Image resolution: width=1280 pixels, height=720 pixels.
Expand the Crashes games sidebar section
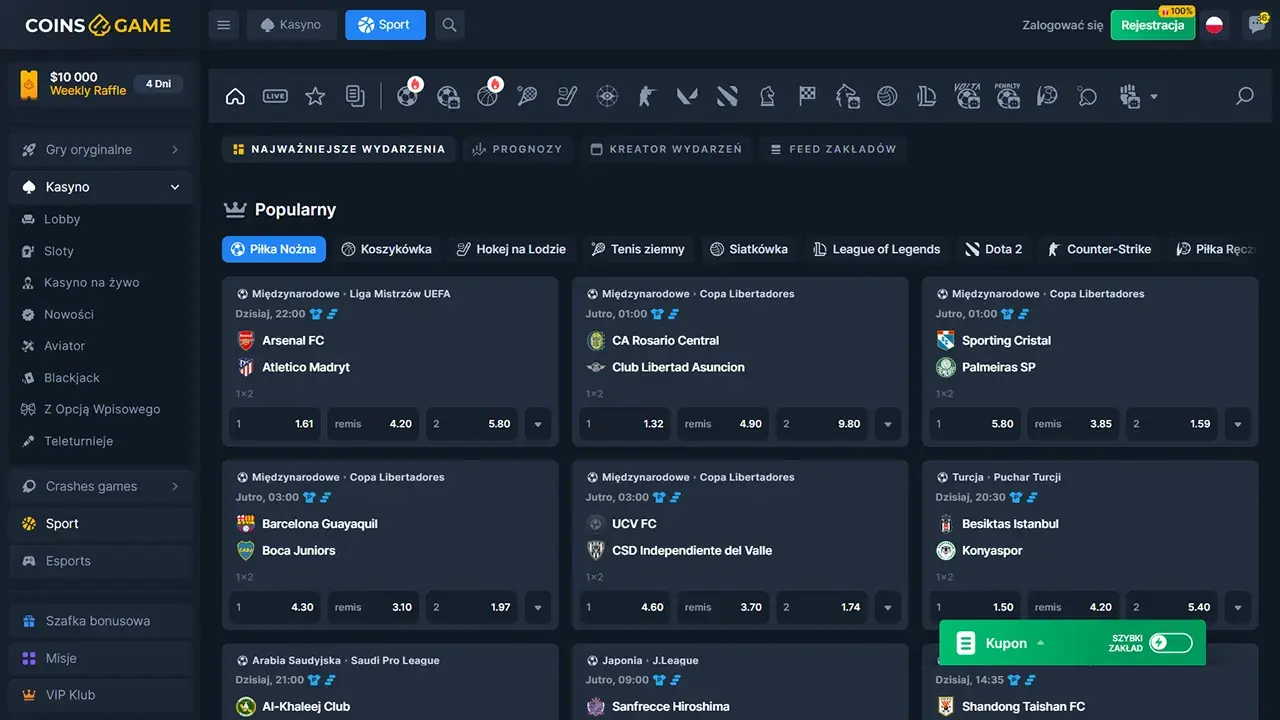pyautogui.click(x=100, y=486)
